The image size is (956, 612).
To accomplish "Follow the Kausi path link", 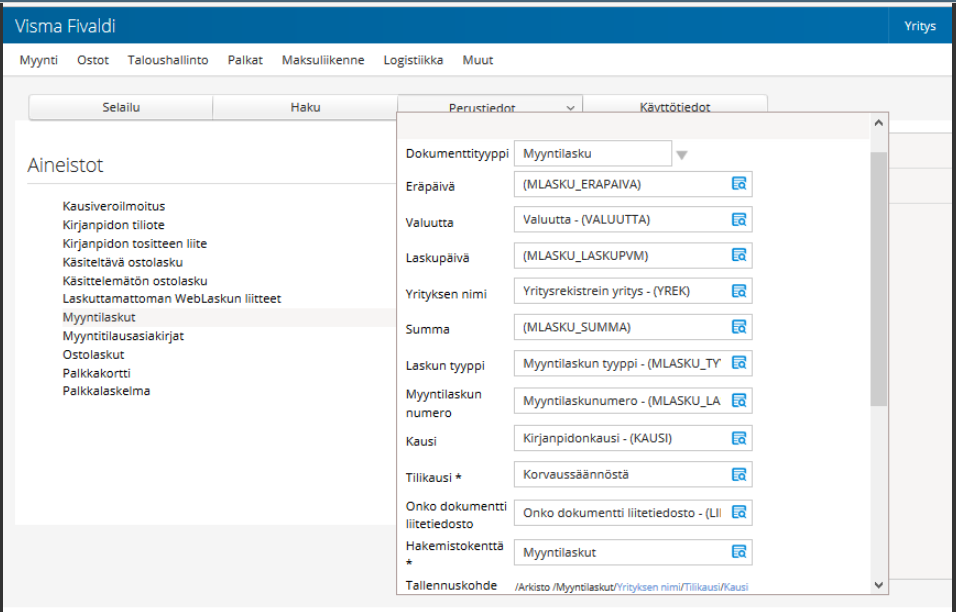I will coord(736,587).
